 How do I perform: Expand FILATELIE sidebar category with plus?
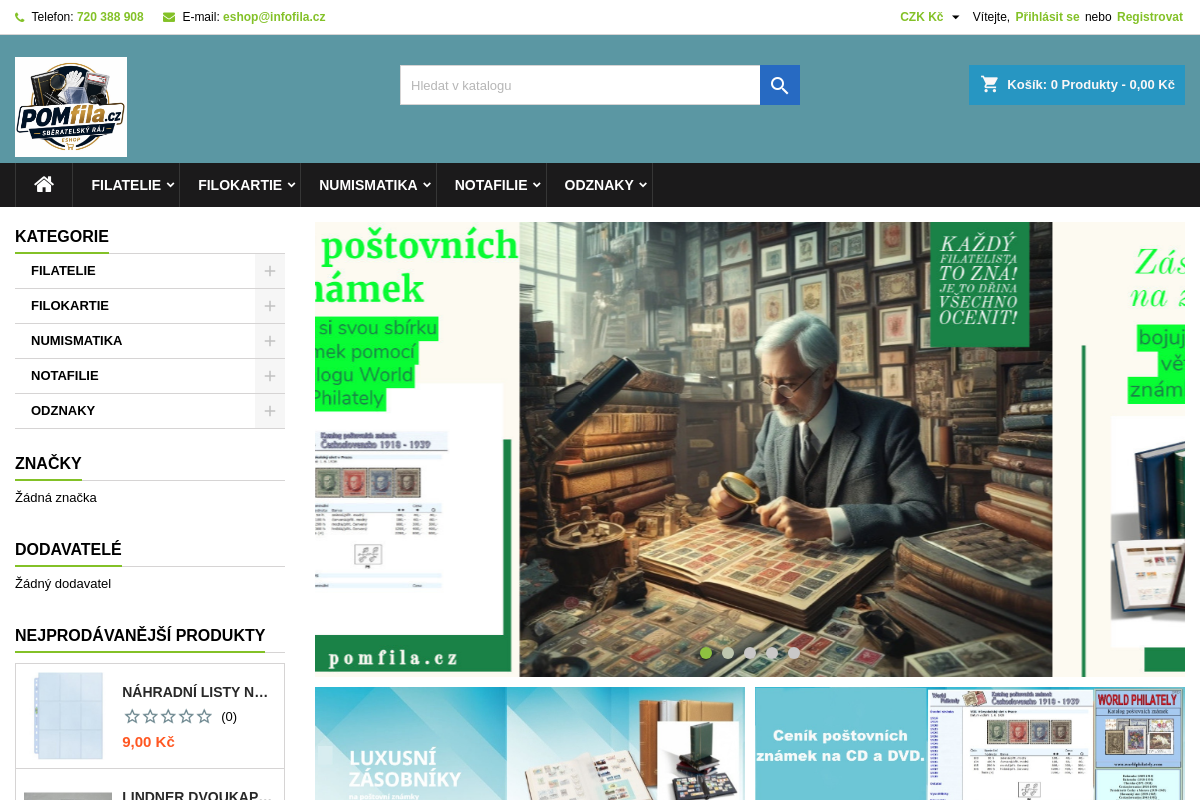coord(270,271)
